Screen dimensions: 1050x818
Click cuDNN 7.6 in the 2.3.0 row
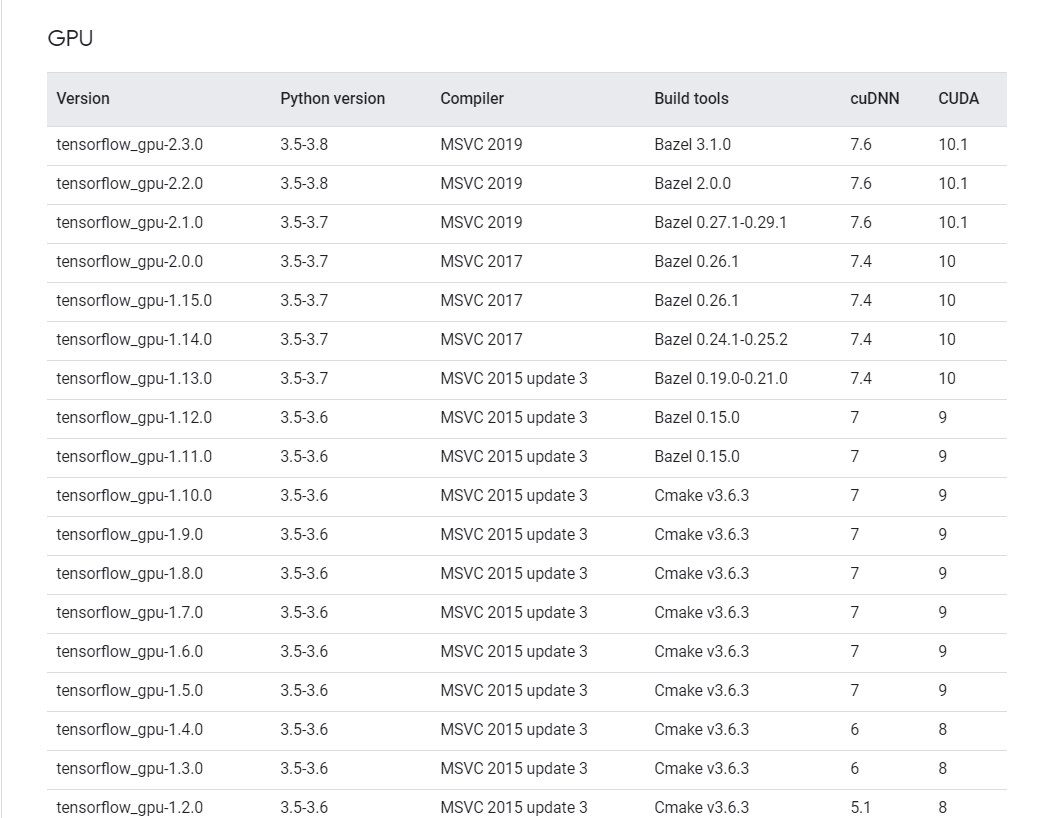click(860, 145)
